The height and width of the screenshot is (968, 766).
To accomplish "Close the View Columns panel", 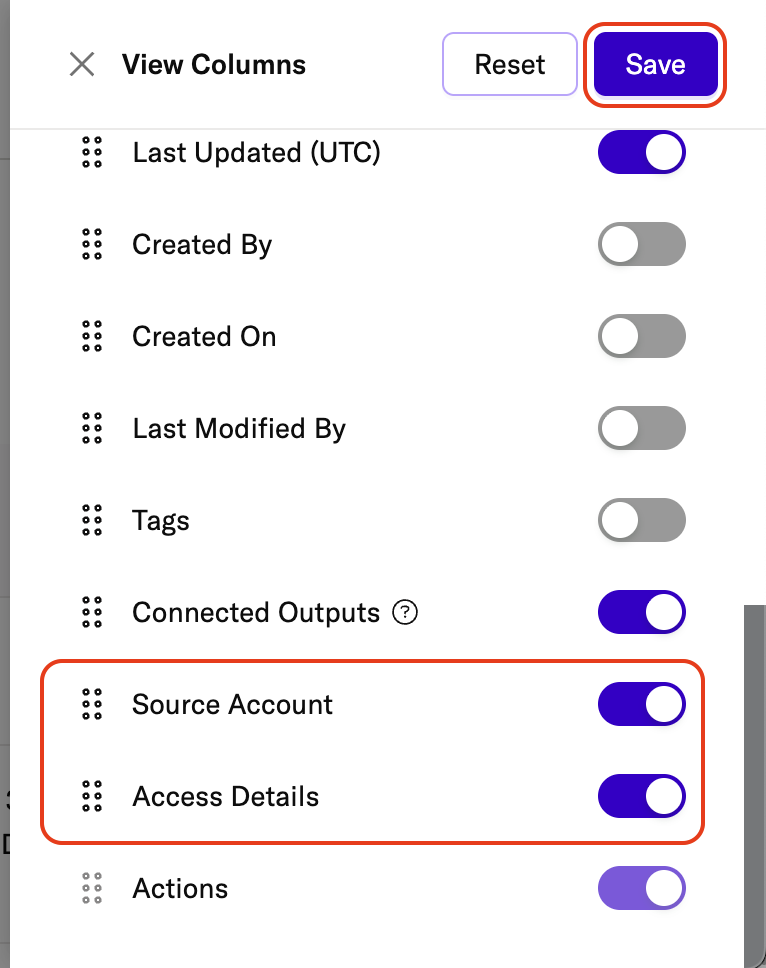I will (81, 65).
